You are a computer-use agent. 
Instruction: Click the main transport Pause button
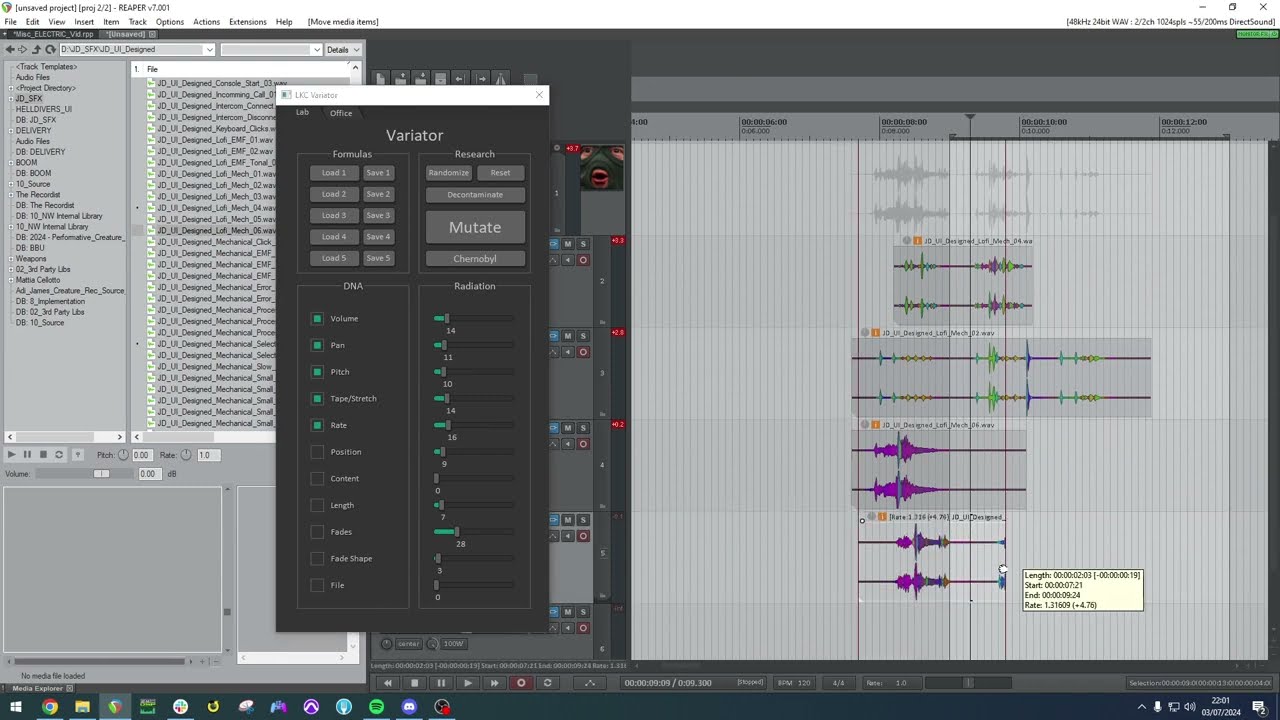[x=441, y=683]
